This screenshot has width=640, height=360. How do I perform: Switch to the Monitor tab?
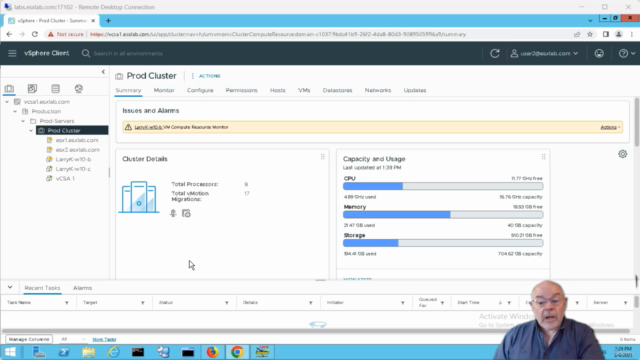pos(164,90)
